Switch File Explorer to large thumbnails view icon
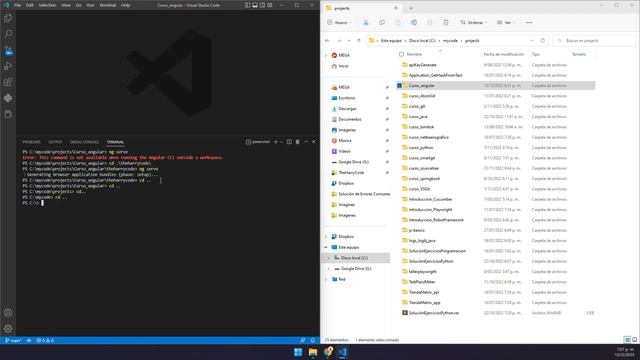This screenshot has height=360, width=640. (x=635, y=340)
